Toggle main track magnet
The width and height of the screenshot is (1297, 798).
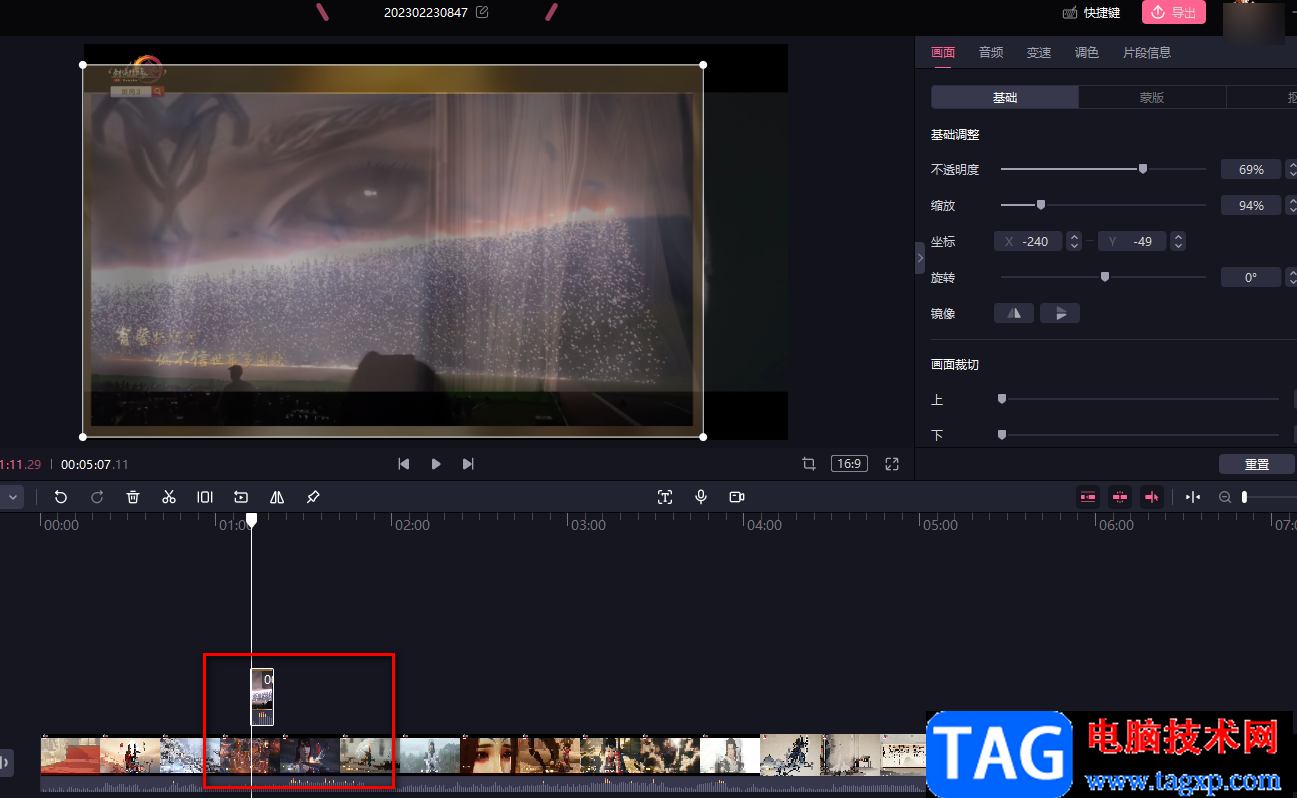point(1088,497)
